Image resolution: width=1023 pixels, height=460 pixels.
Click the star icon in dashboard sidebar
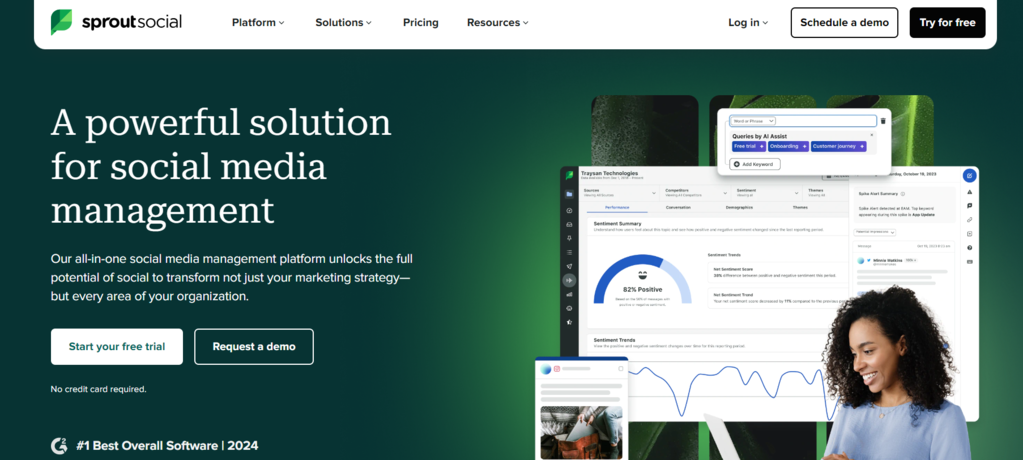(570, 322)
